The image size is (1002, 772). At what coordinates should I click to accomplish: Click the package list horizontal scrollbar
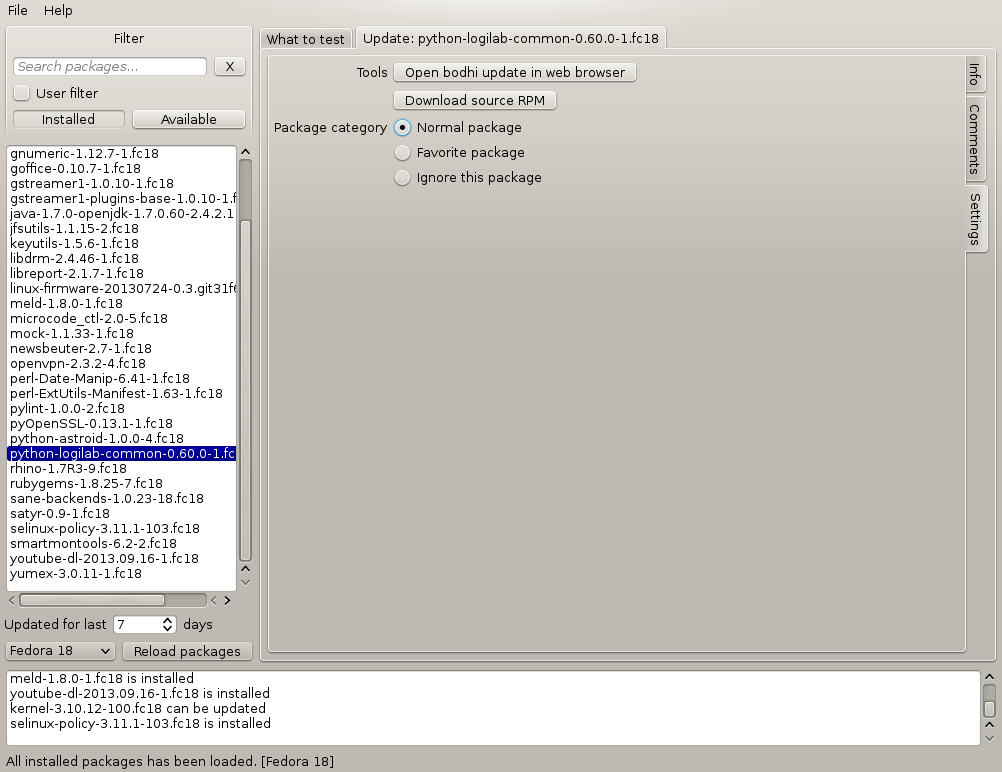point(93,600)
